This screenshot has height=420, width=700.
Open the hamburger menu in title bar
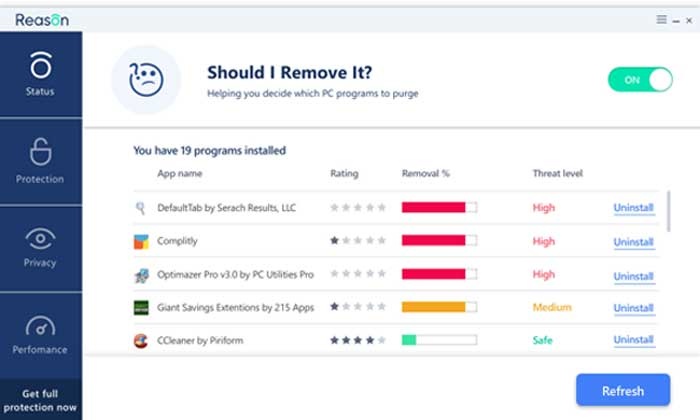pyautogui.click(x=662, y=19)
